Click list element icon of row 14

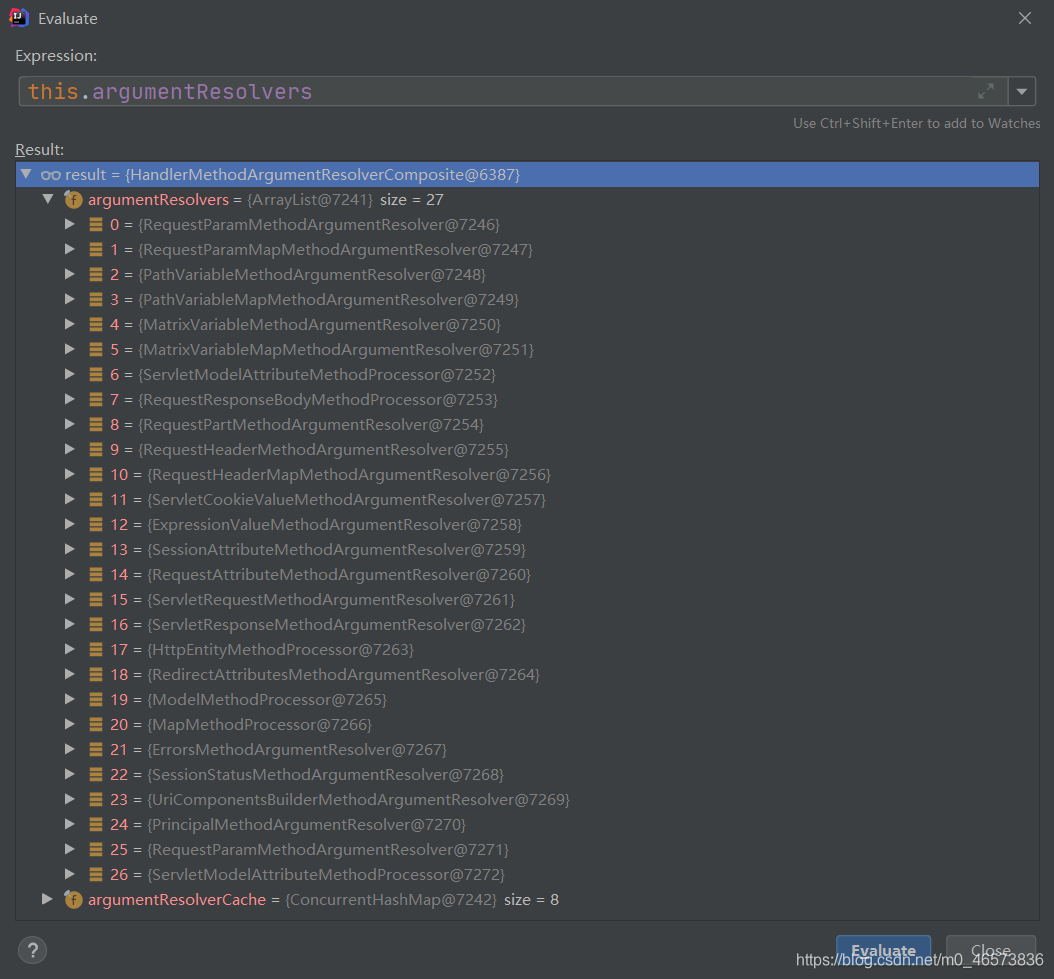coord(96,574)
